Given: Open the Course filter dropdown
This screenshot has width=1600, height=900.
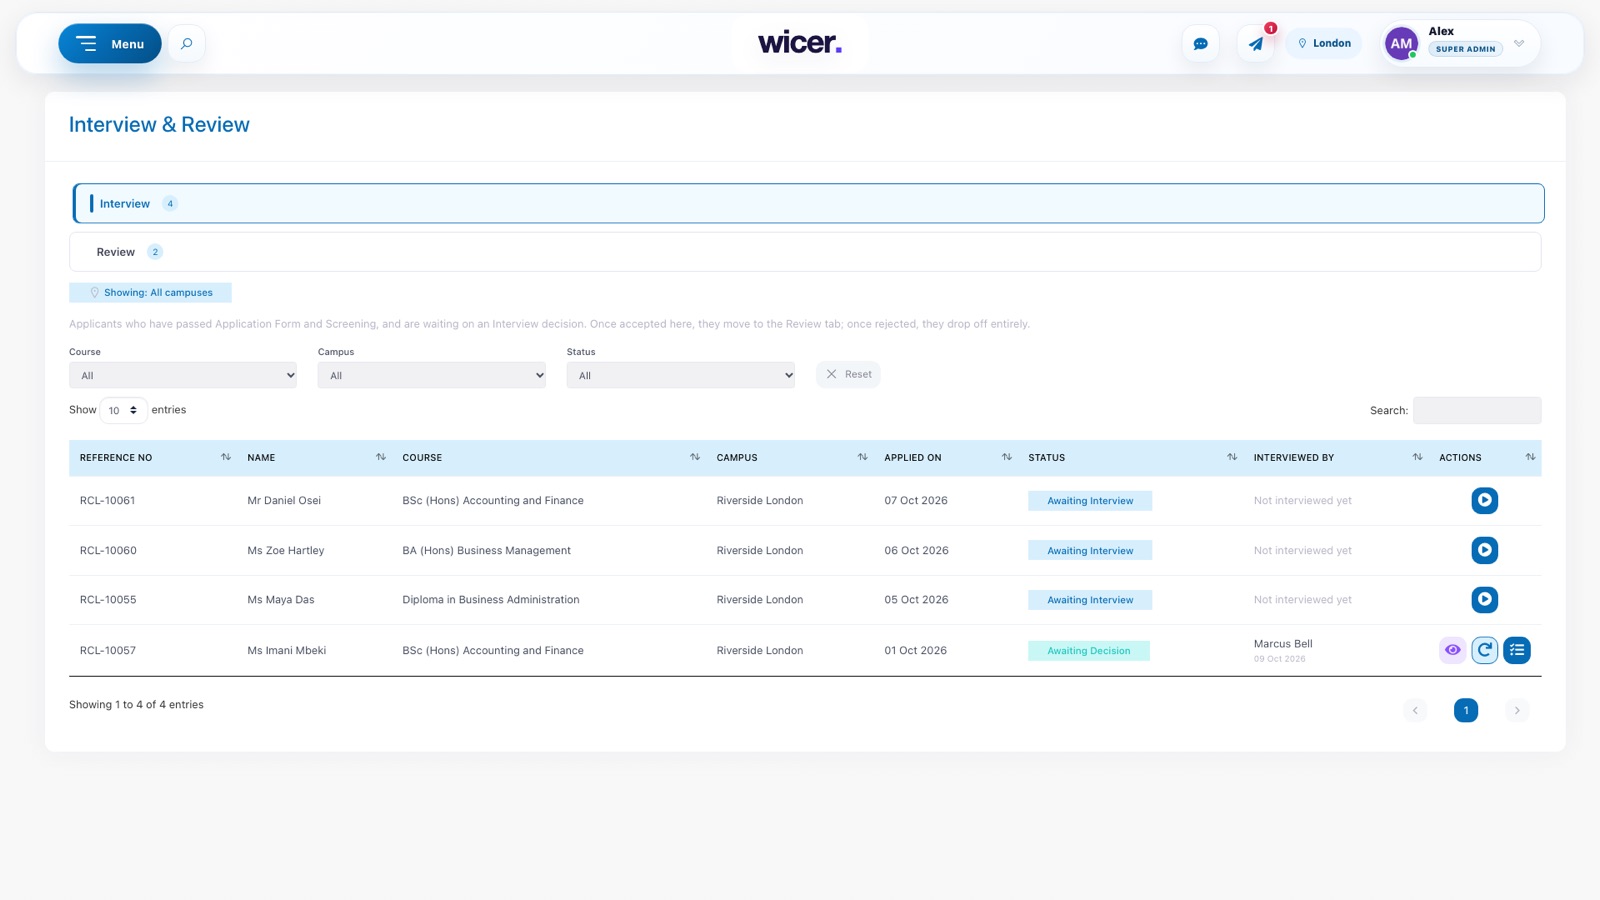Looking at the screenshot, I should pyautogui.click(x=183, y=376).
